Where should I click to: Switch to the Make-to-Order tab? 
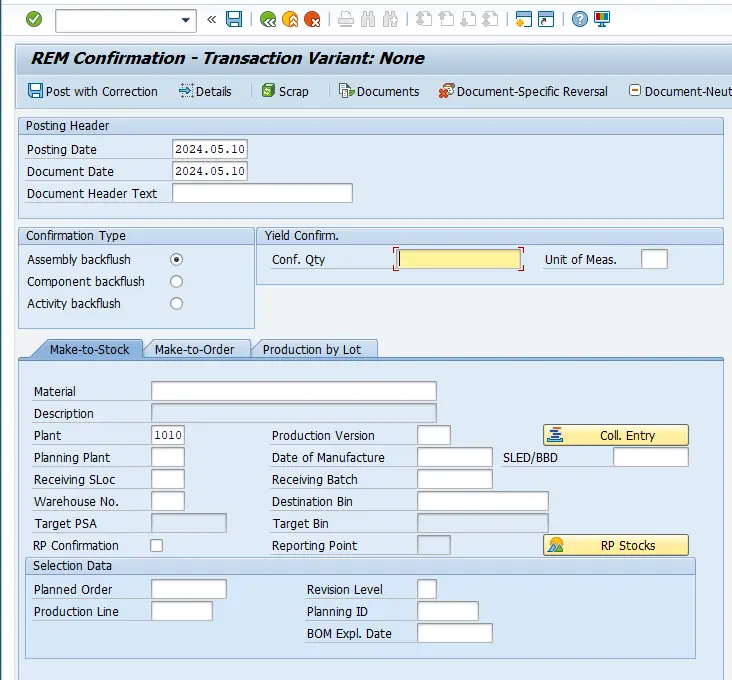194,349
